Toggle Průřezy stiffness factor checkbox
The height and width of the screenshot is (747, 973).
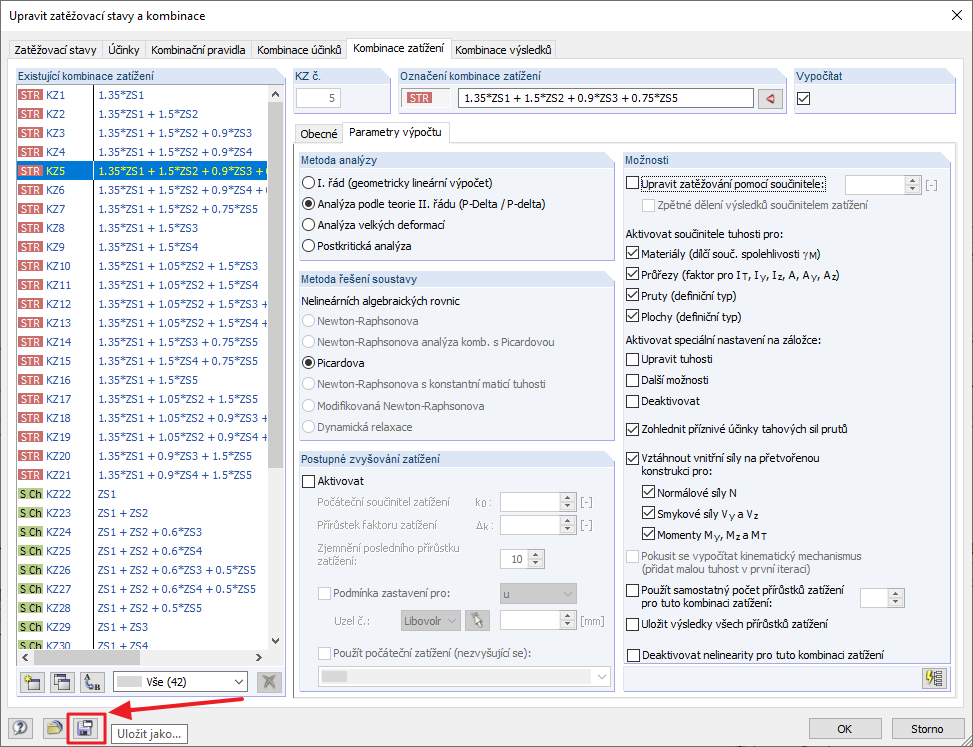(632, 275)
